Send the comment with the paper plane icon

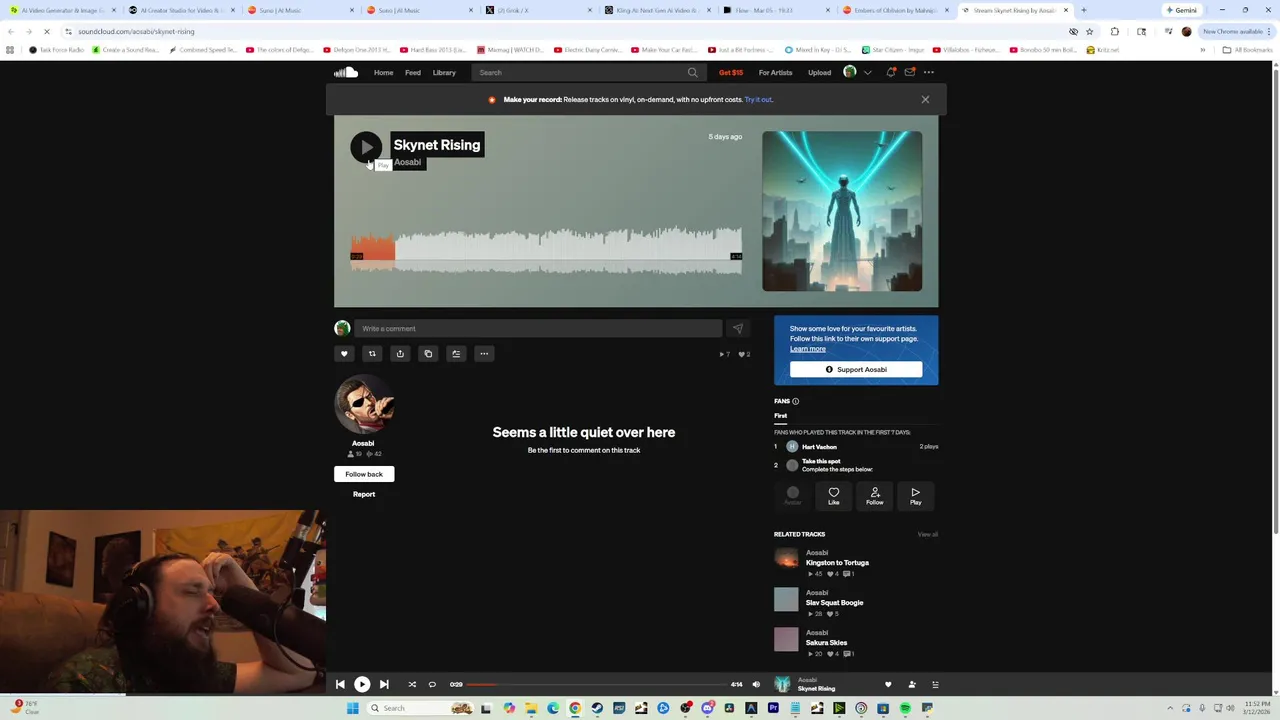(737, 328)
